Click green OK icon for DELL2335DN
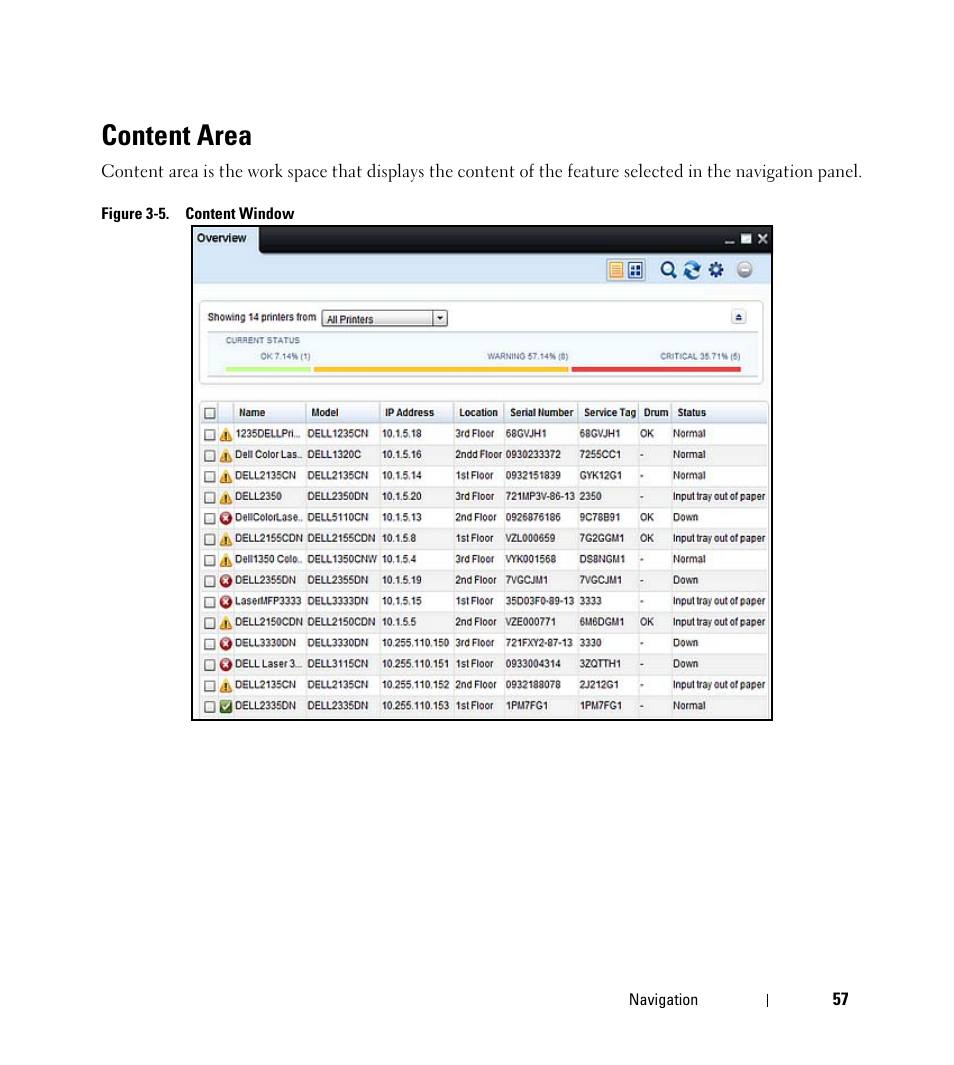 pos(225,706)
